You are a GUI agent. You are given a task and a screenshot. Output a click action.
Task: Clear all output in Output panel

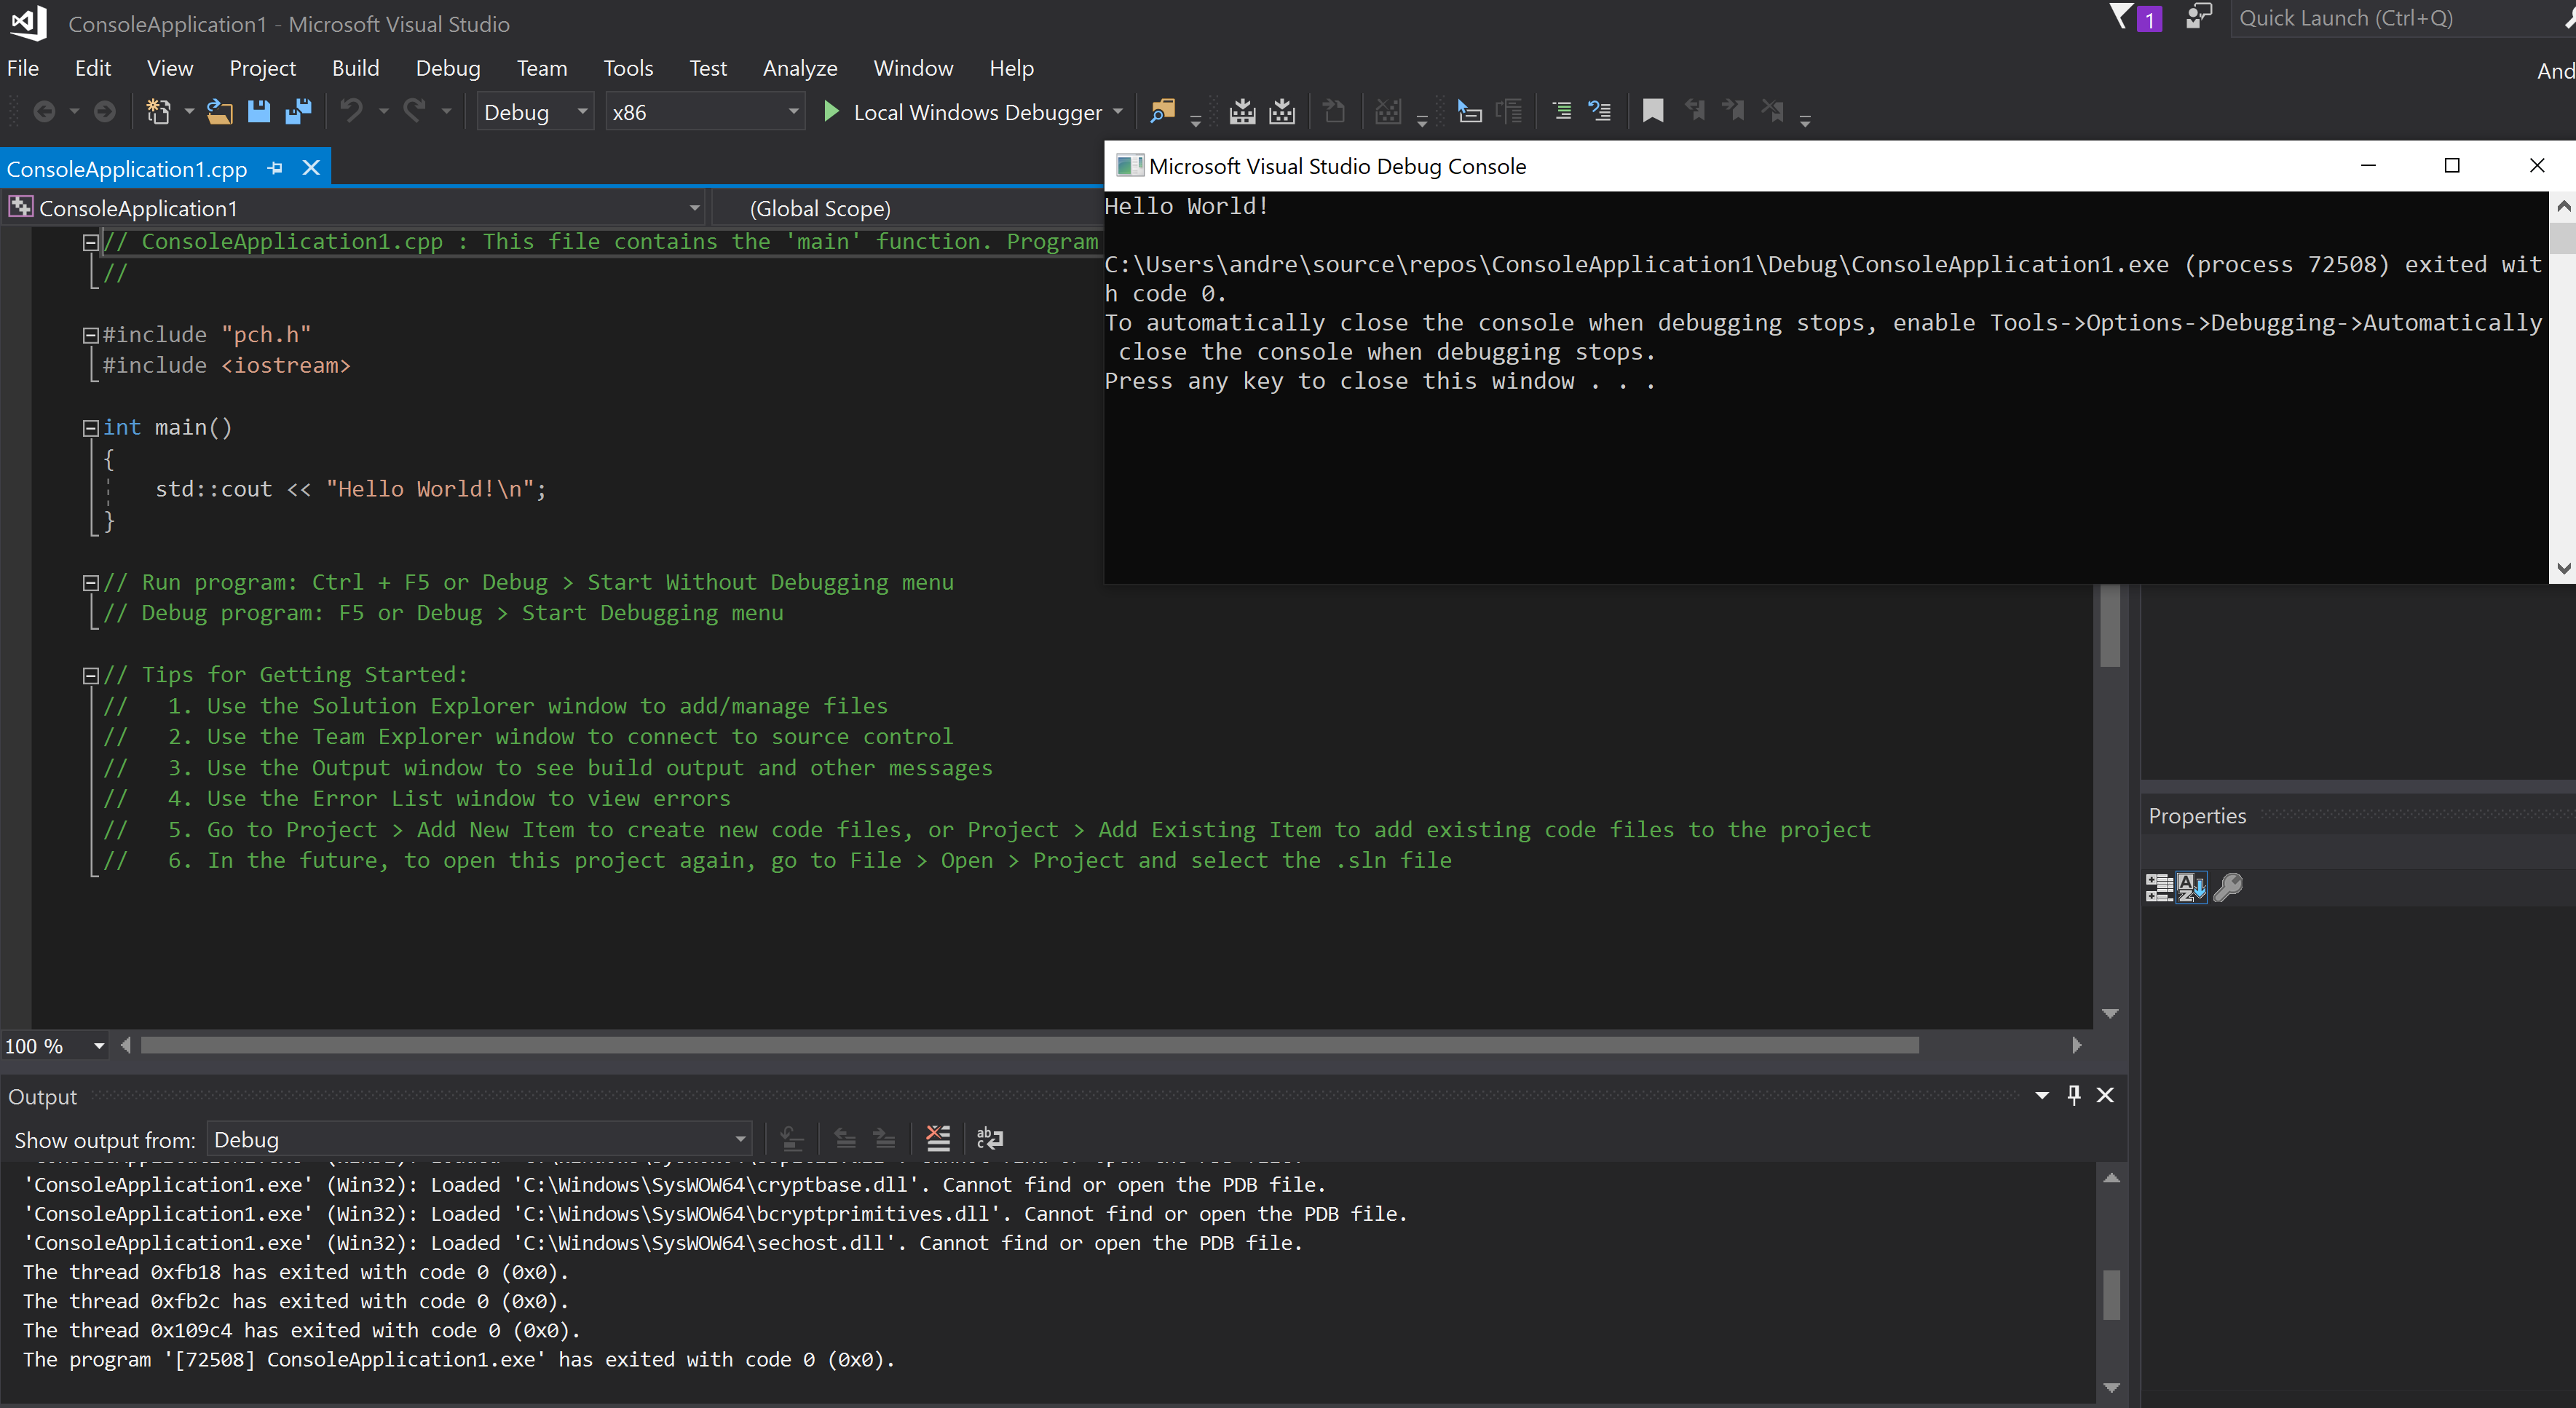click(x=938, y=1138)
